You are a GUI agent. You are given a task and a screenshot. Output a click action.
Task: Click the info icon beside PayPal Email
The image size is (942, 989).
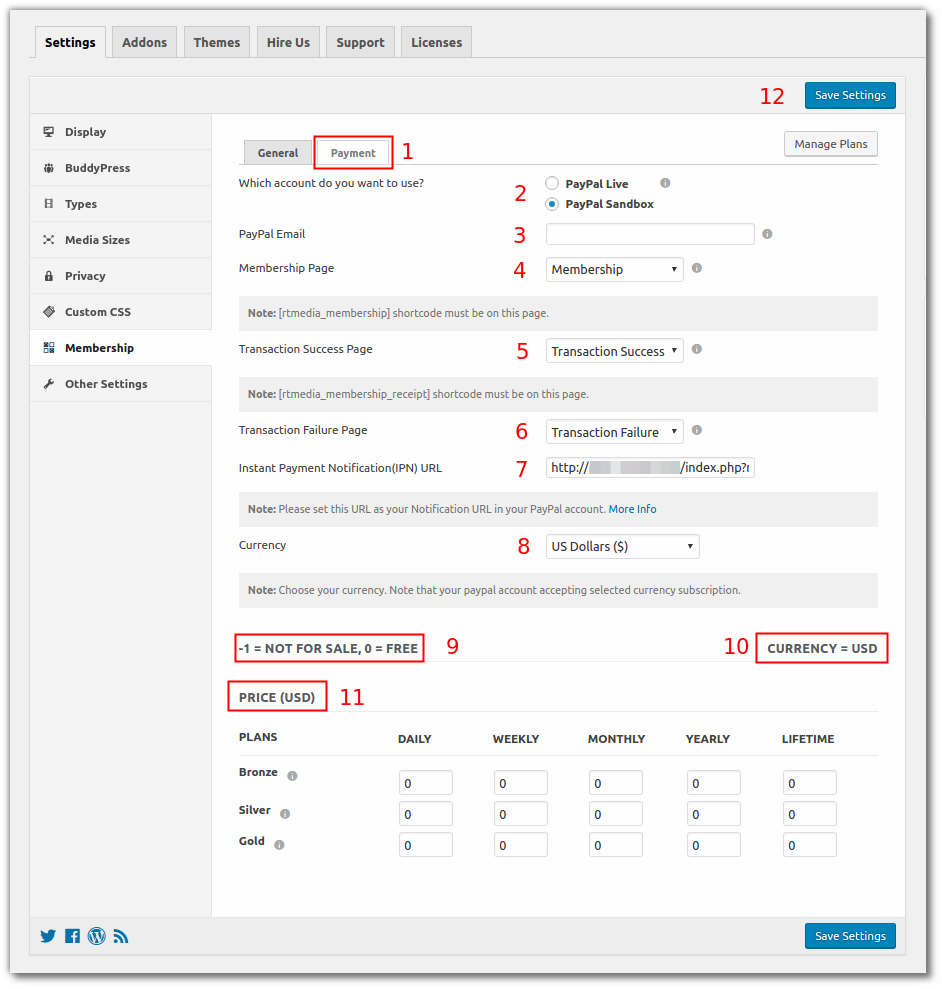[767, 233]
